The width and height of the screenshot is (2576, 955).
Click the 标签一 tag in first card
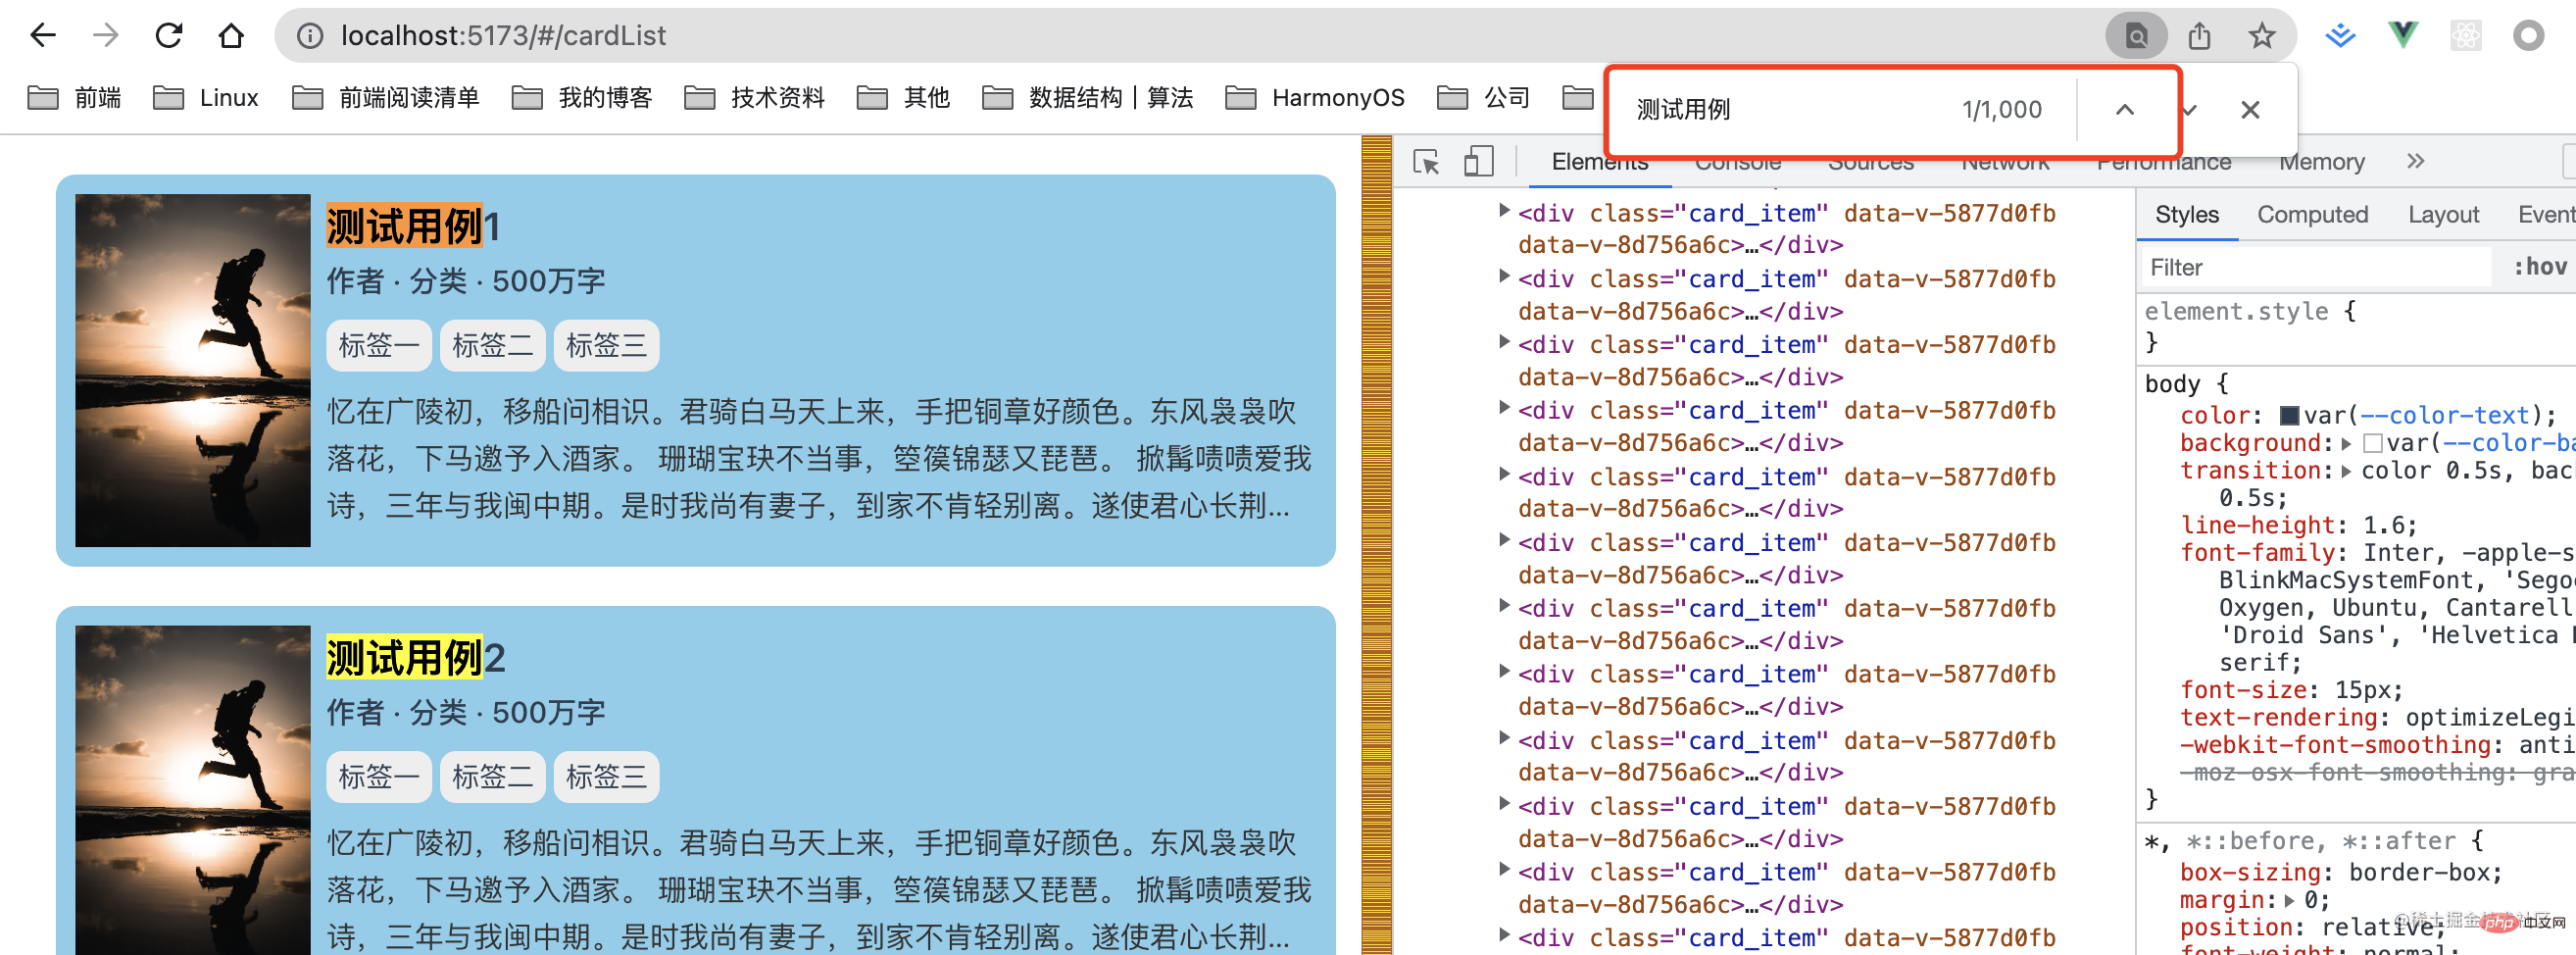click(x=379, y=346)
